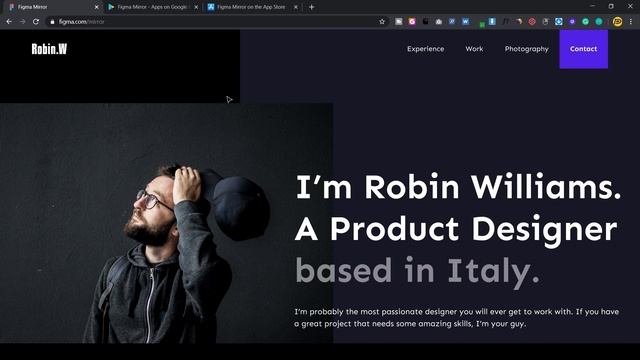Switch to Figma Mirror on the App Store tab
Image resolution: width=640 pixels, height=360 pixels.
pyautogui.click(x=251, y=7)
